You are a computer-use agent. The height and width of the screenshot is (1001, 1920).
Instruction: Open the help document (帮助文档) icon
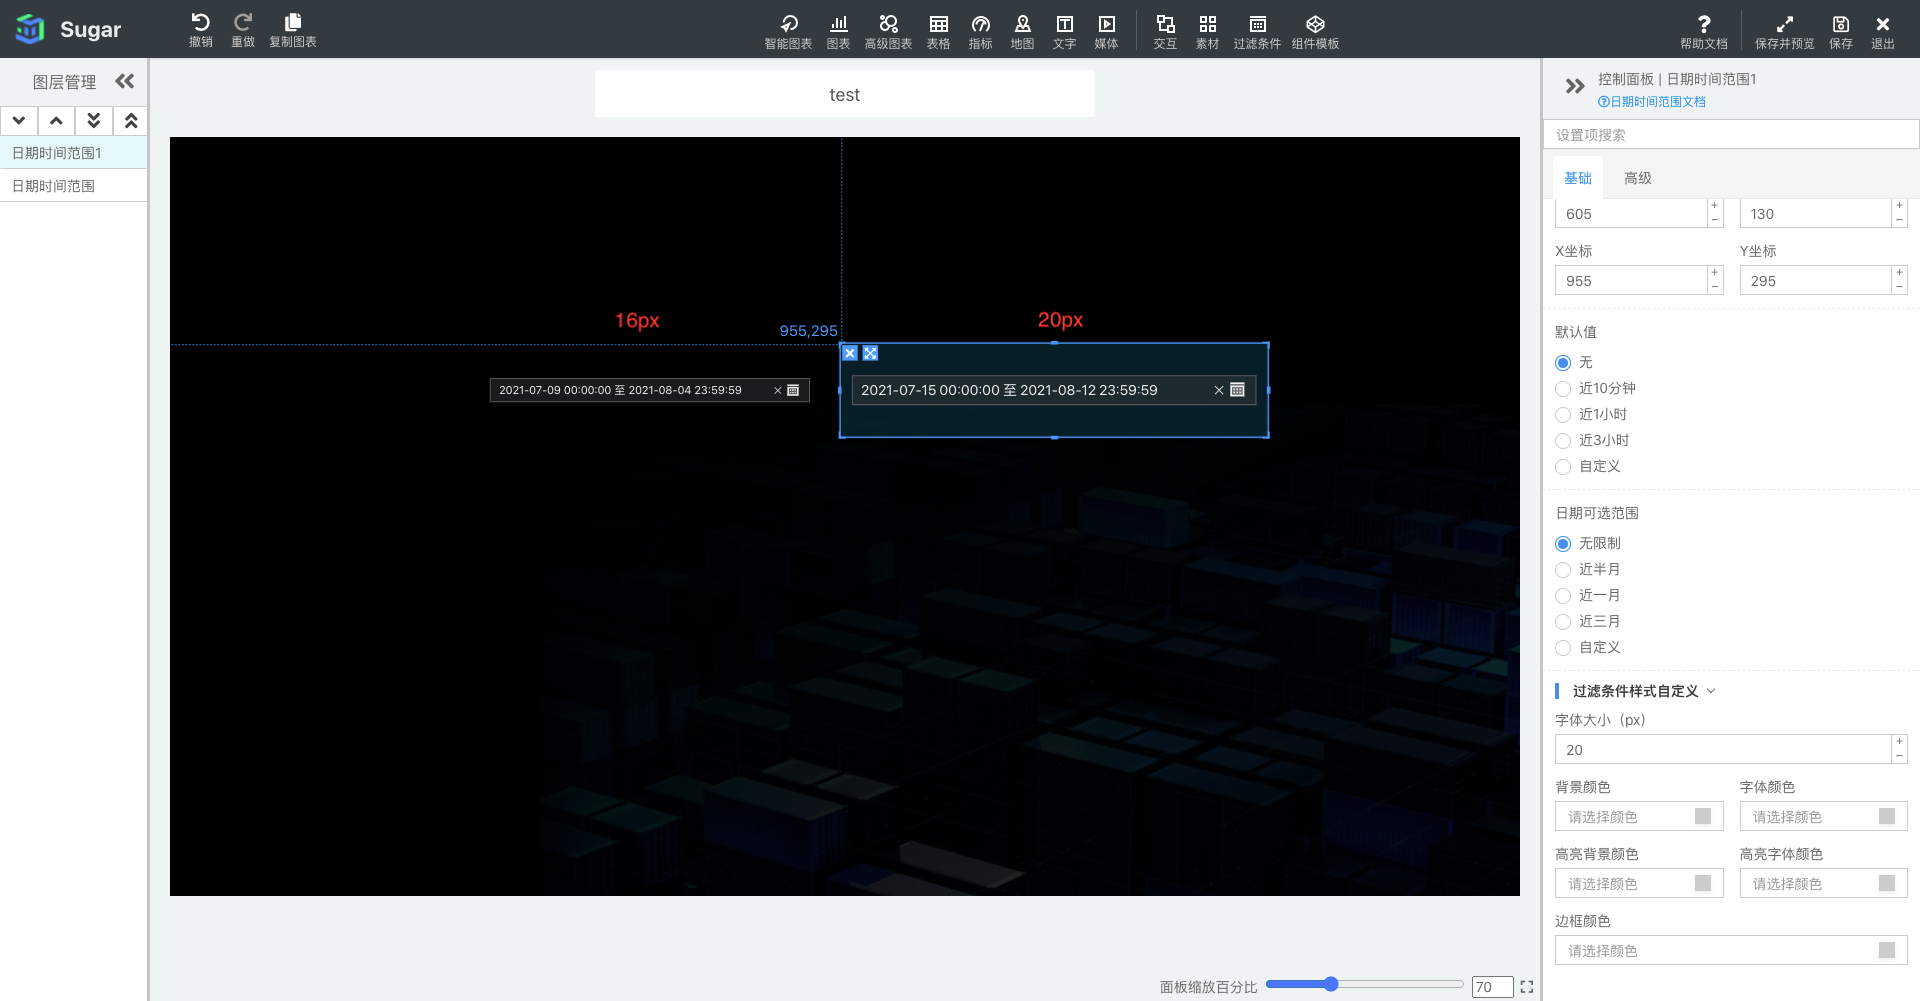[1703, 25]
